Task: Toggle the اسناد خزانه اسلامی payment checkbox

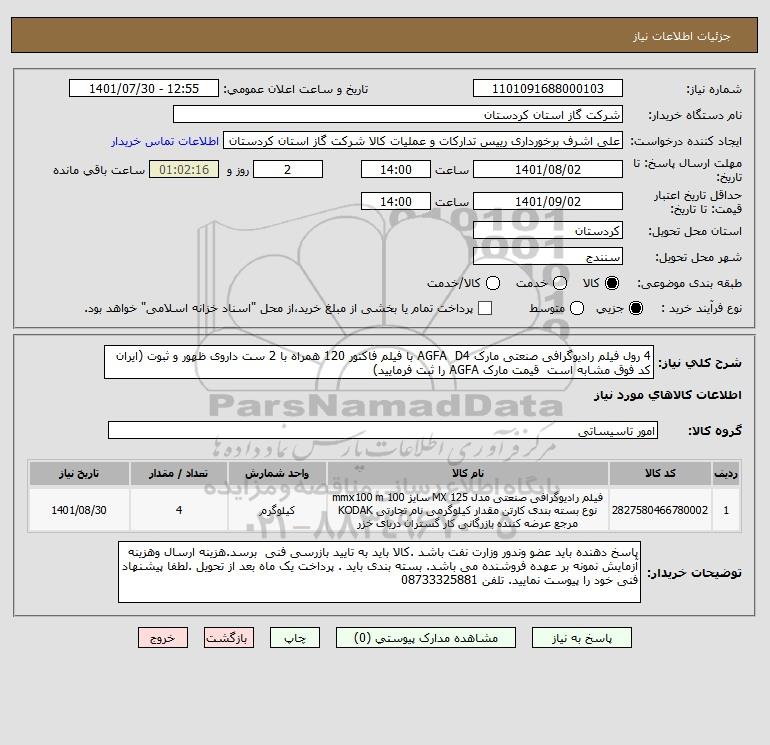Action: click(485, 308)
